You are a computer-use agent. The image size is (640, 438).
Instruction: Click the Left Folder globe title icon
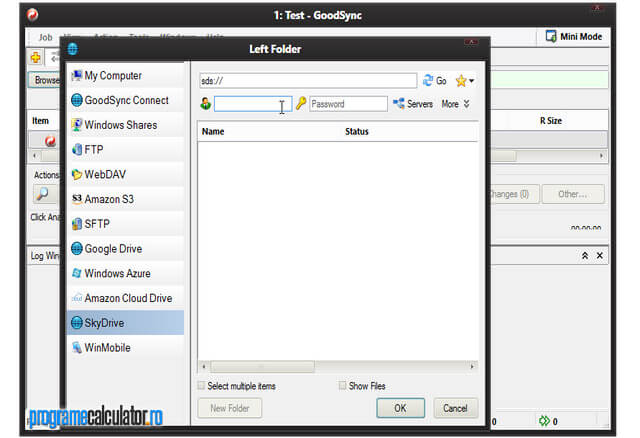(73, 49)
